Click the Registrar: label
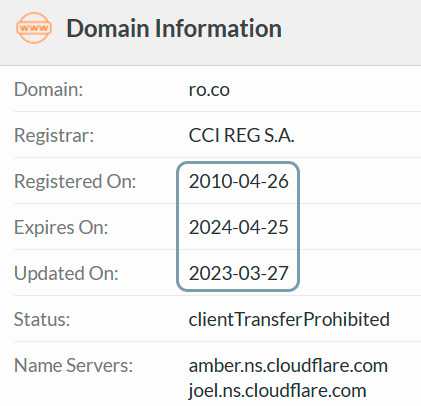 54,135
